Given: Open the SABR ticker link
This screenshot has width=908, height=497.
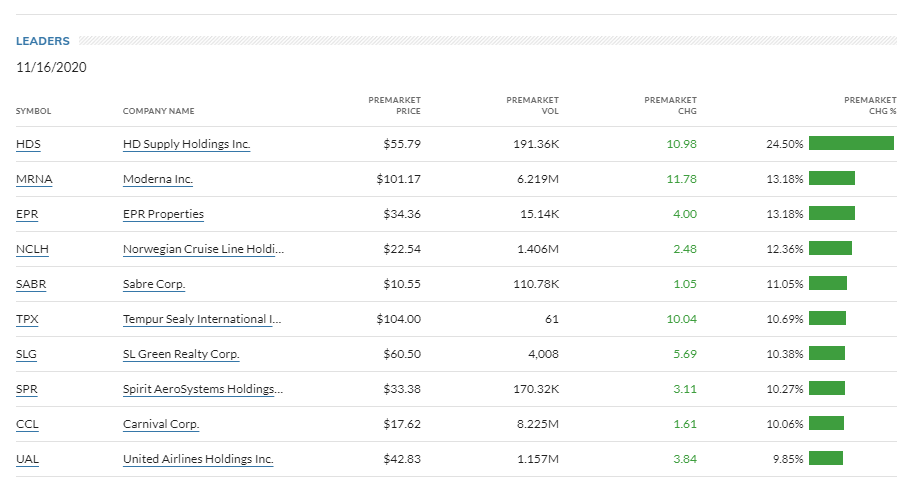Looking at the screenshot, I should (31, 284).
